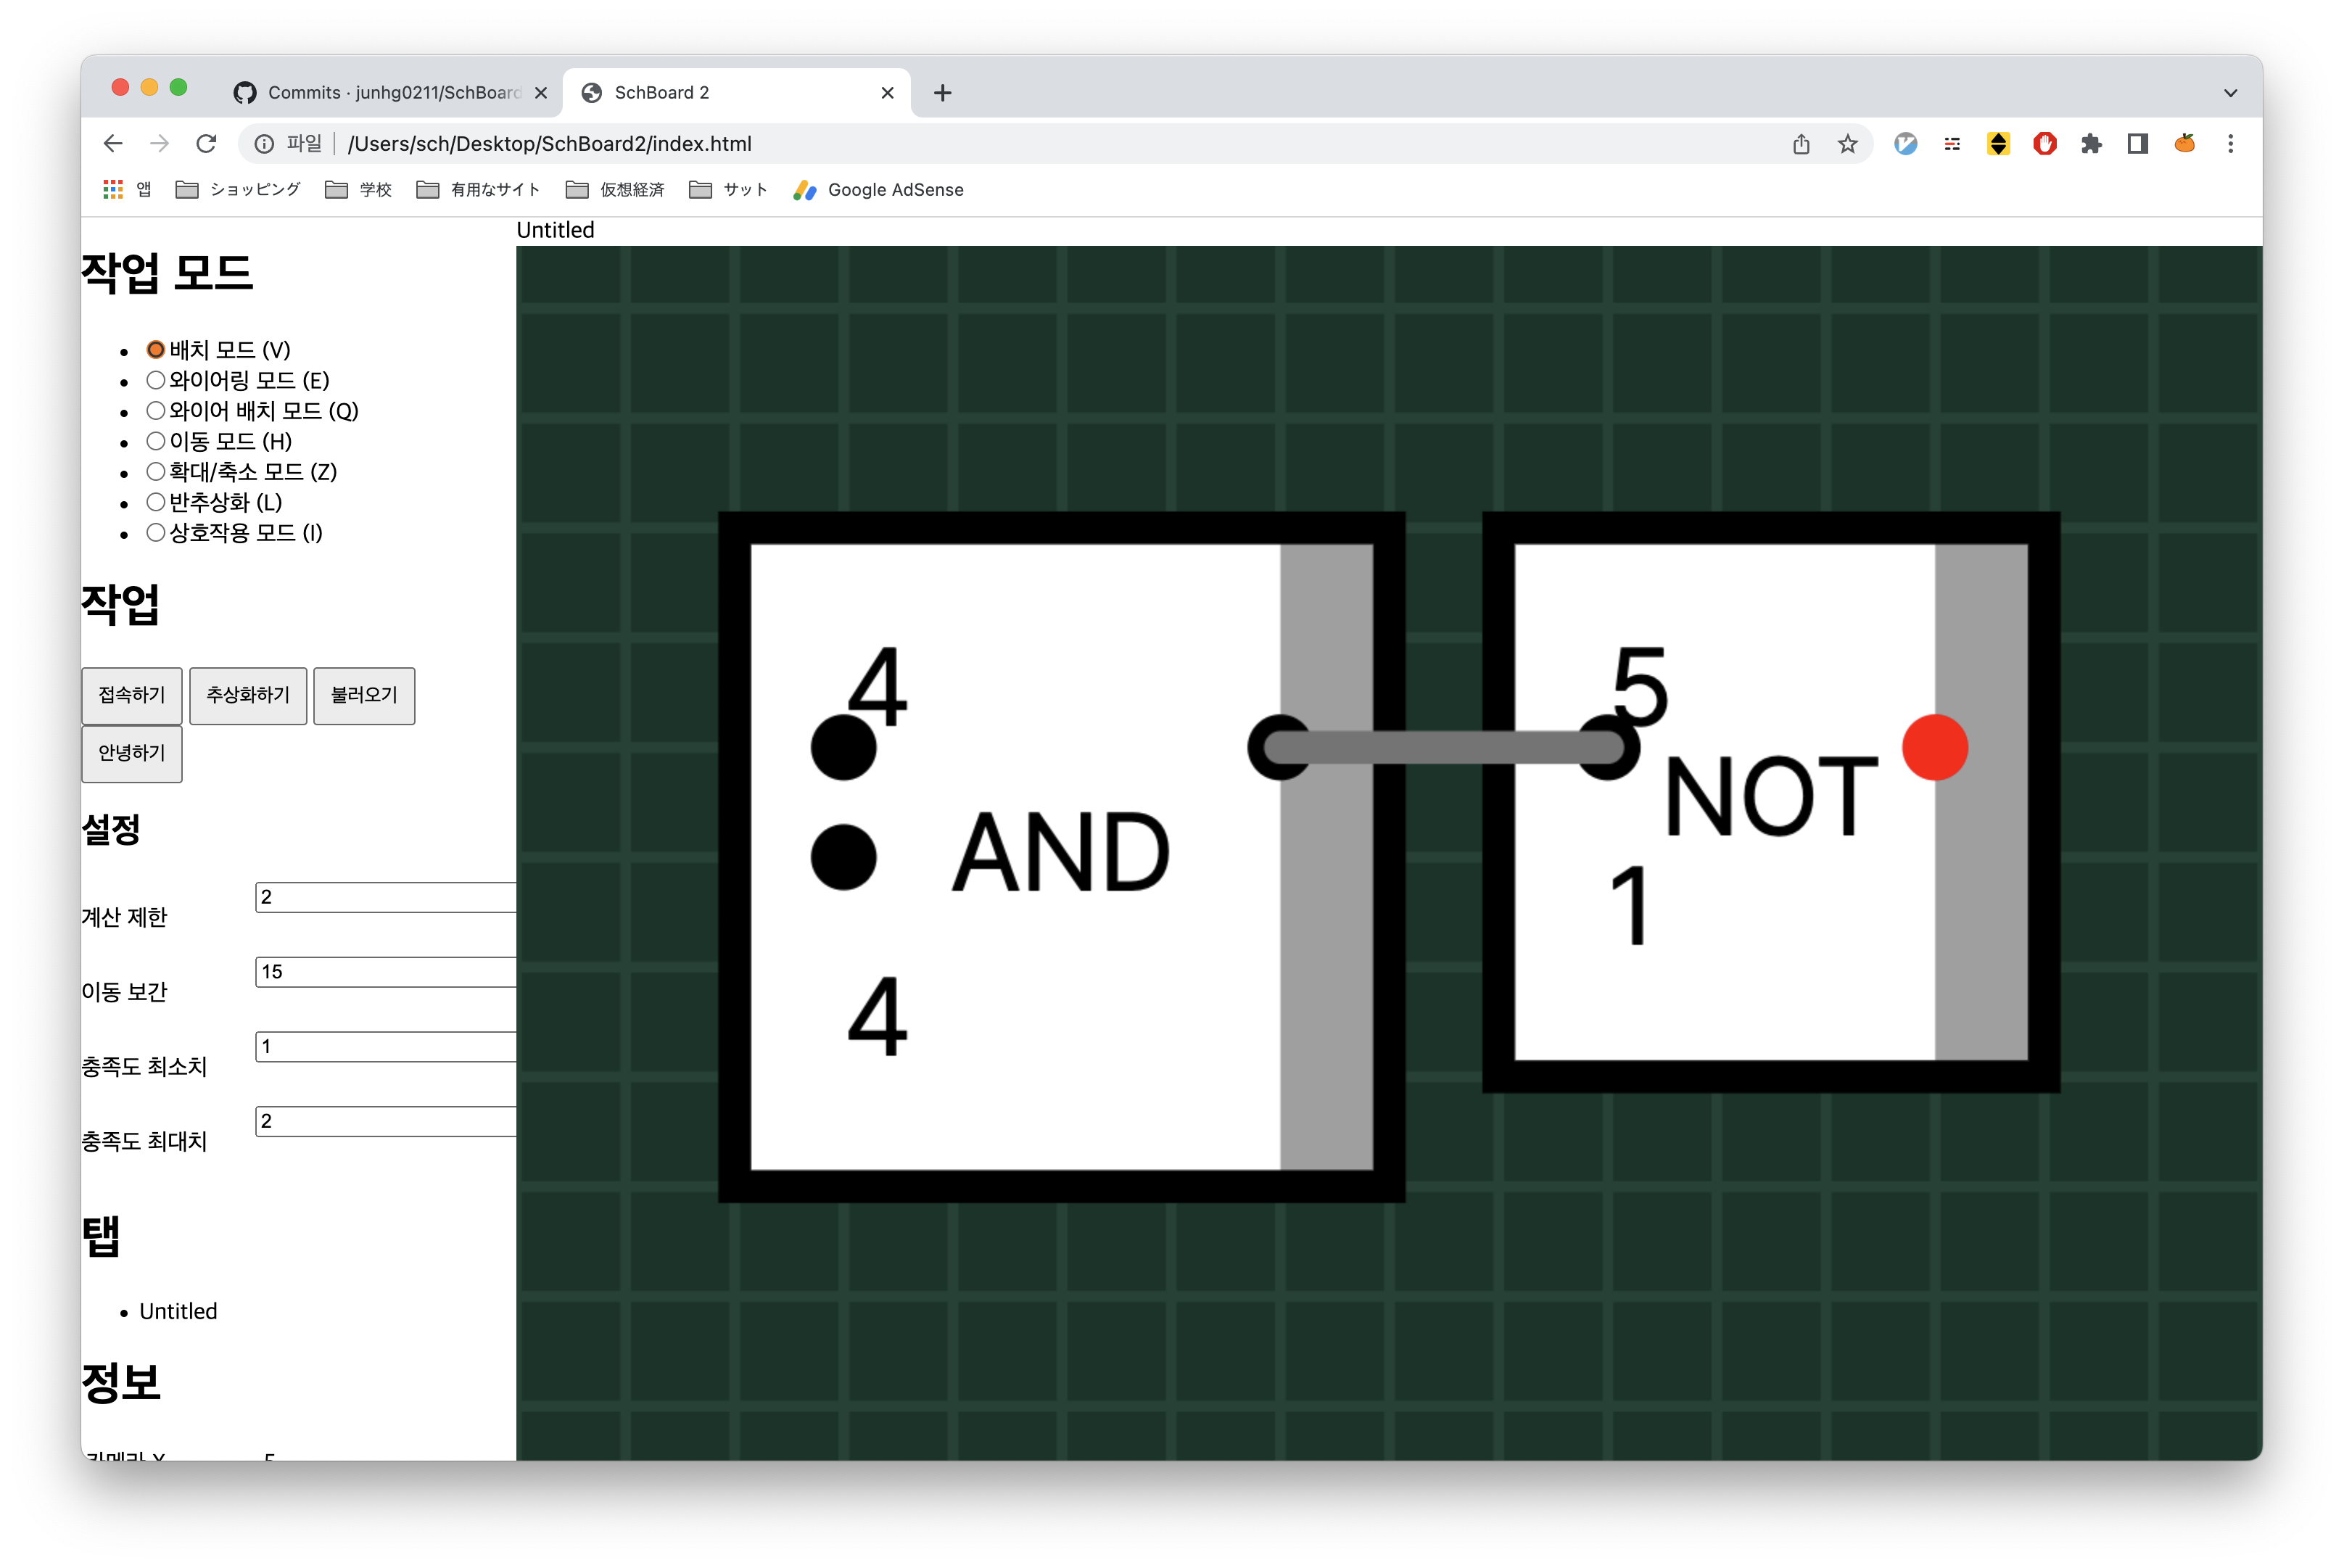Click the browser reload icon

(206, 144)
